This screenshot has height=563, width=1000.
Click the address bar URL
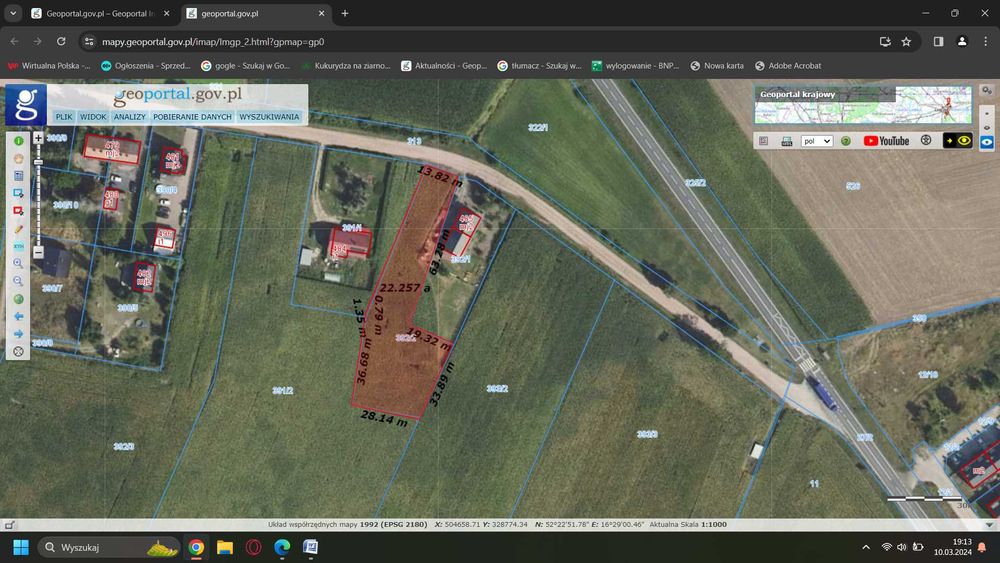click(x=213, y=41)
